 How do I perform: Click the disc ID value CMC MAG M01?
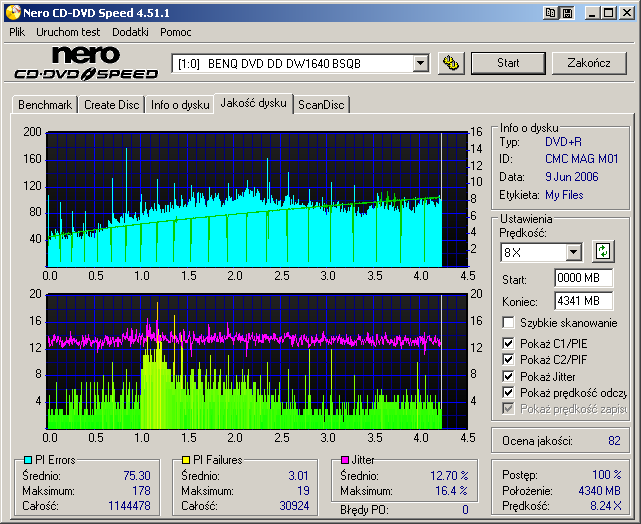click(x=582, y=159)
